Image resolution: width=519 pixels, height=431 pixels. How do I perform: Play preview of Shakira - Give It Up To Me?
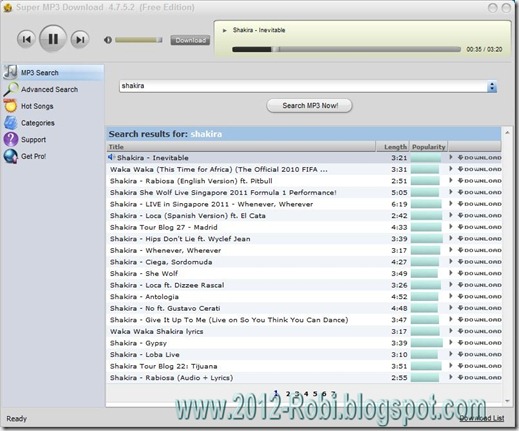coord(451,319)
